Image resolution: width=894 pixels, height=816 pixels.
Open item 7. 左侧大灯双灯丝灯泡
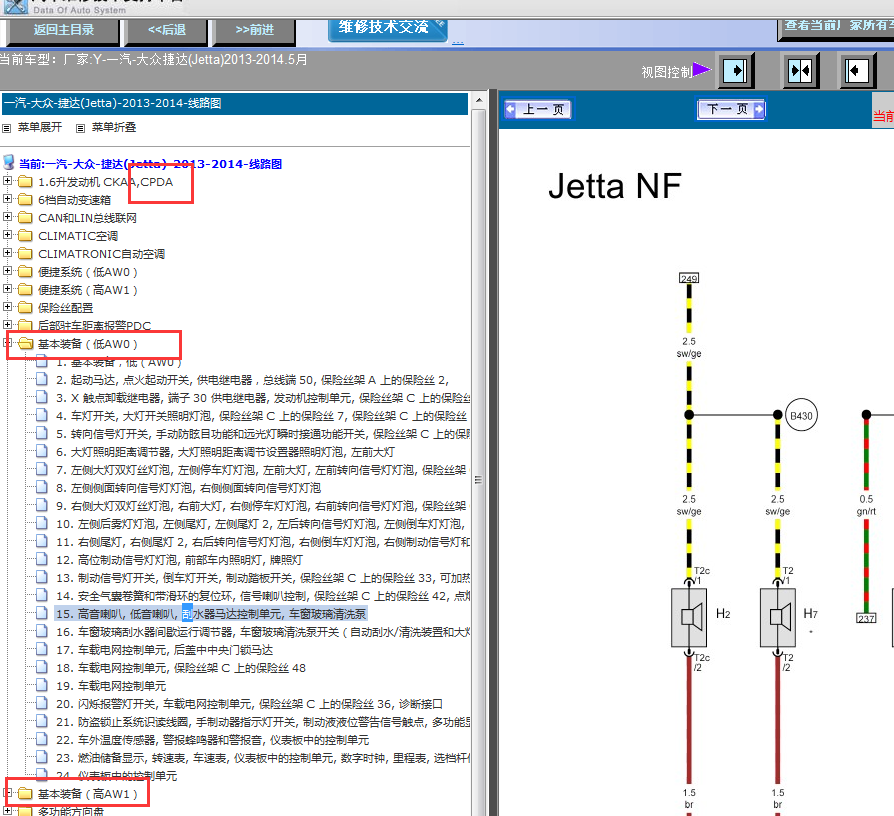click(261, 470)
